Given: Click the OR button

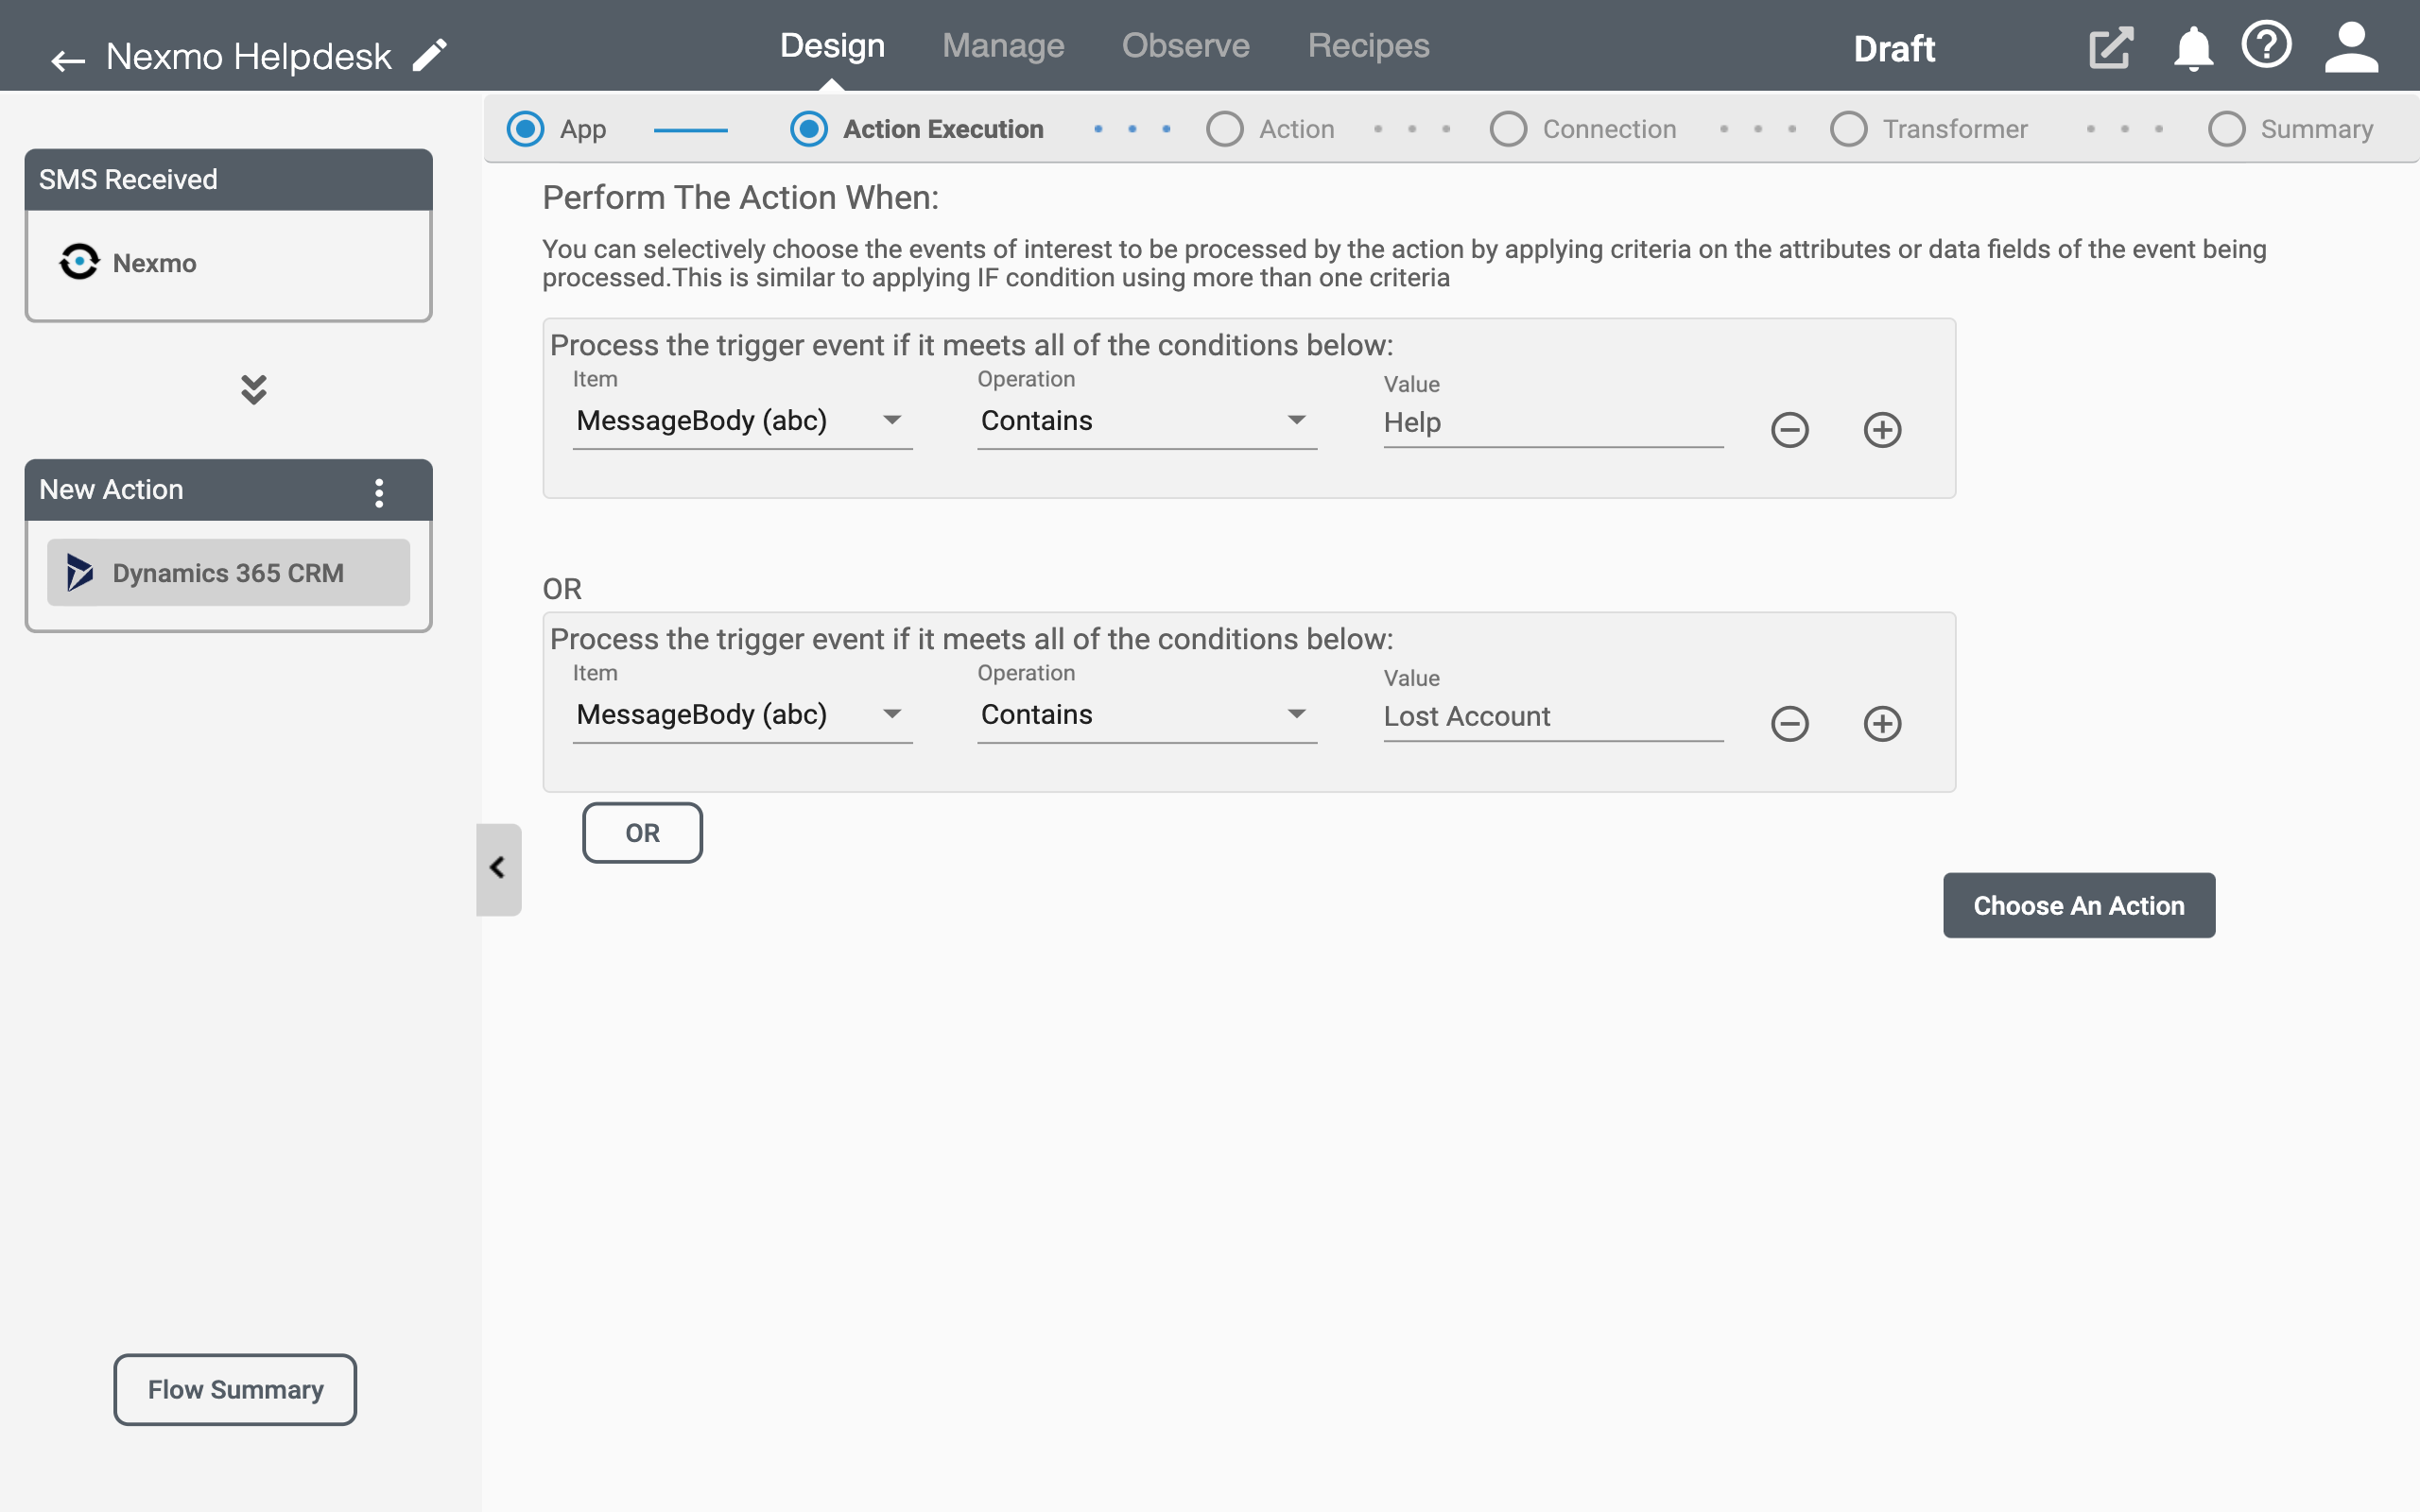Looking at the screenshot, I should 642,833.
